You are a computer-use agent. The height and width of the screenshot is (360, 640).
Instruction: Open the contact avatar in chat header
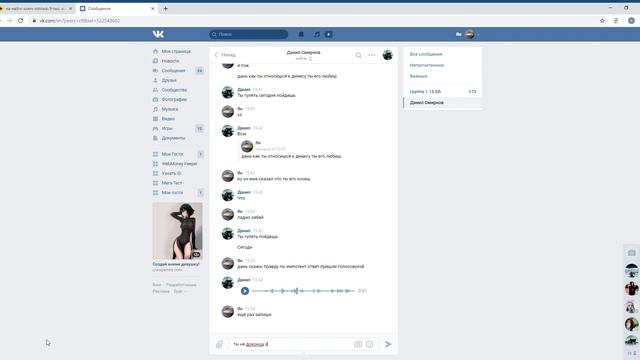(x=388, y=55)
